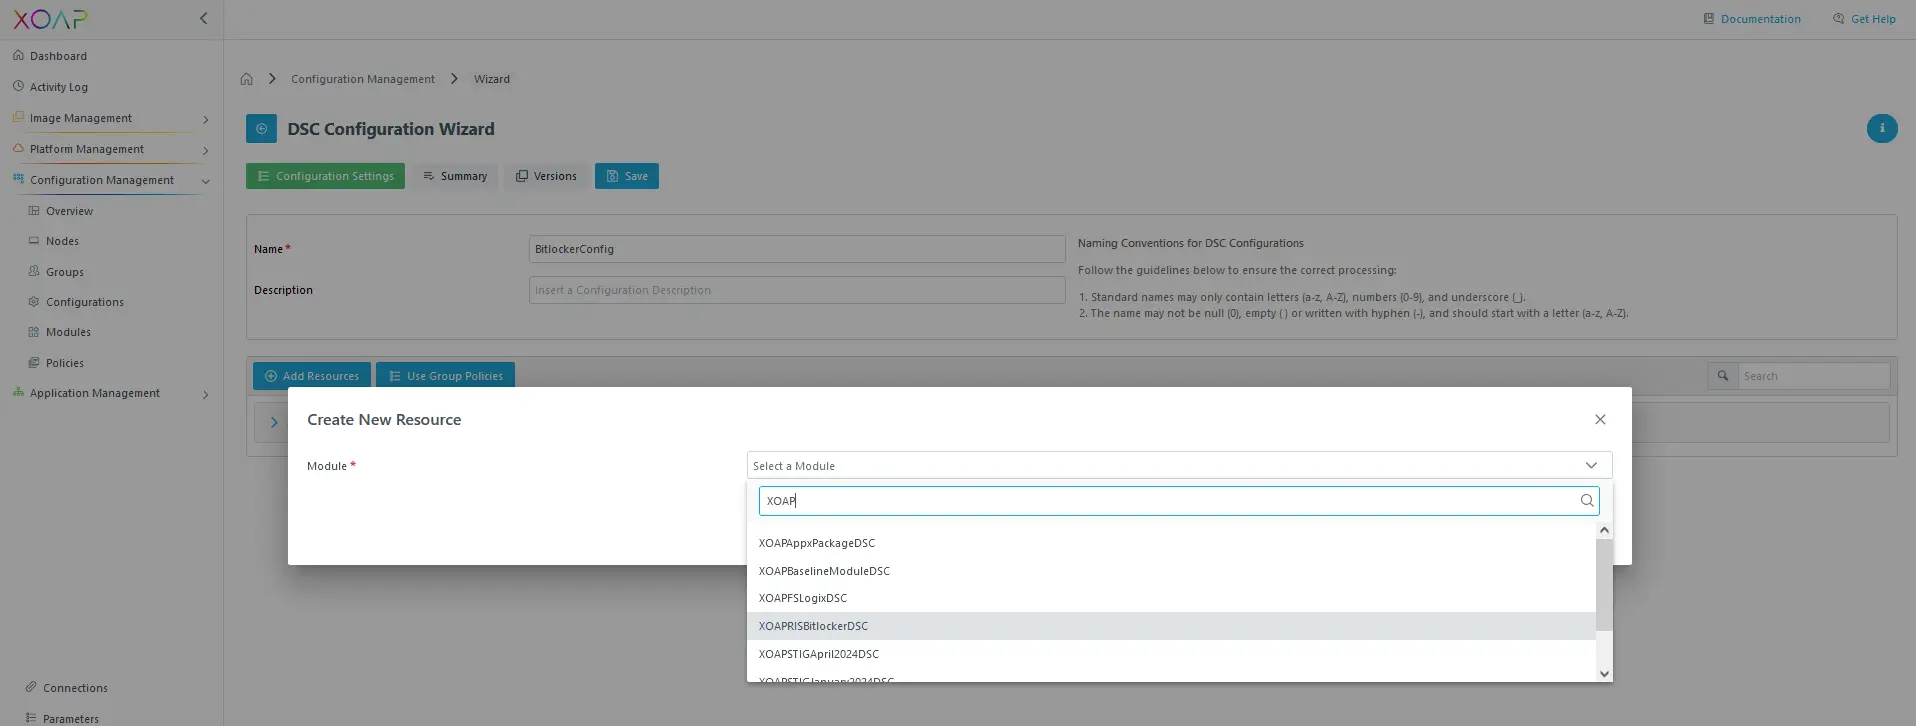The height and width of the screenshot is (726, 1916).
Task: Click the Application Management icon
Action: pyautogui.click(x=18, y=393)
